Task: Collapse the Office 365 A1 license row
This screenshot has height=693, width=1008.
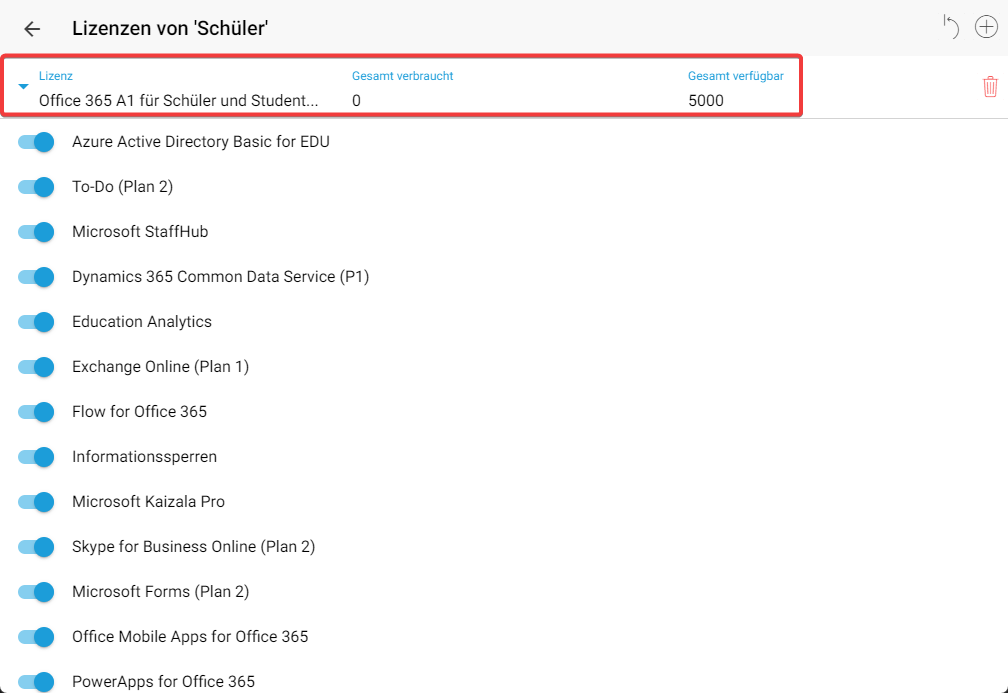Action: tap(24, 86)
